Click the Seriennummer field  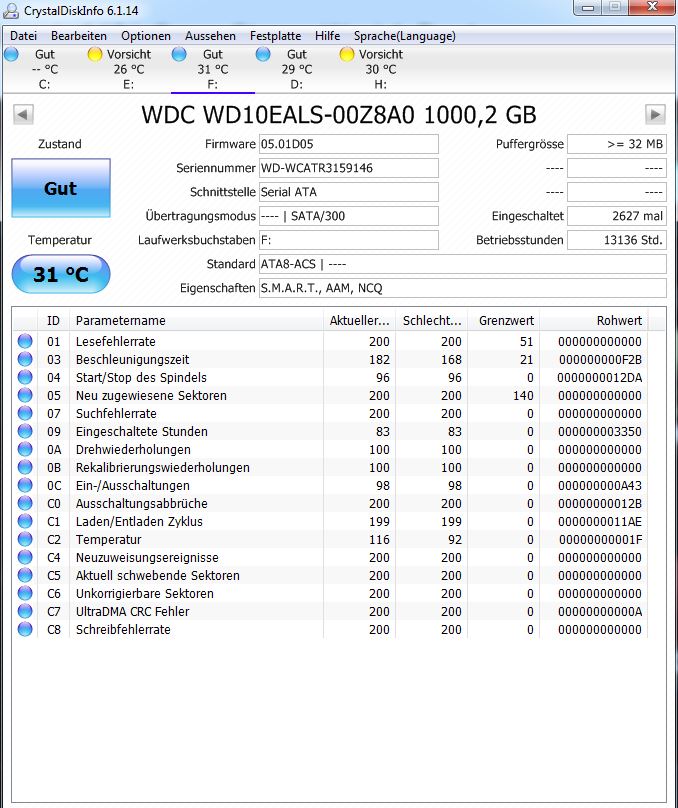(349, 168)
